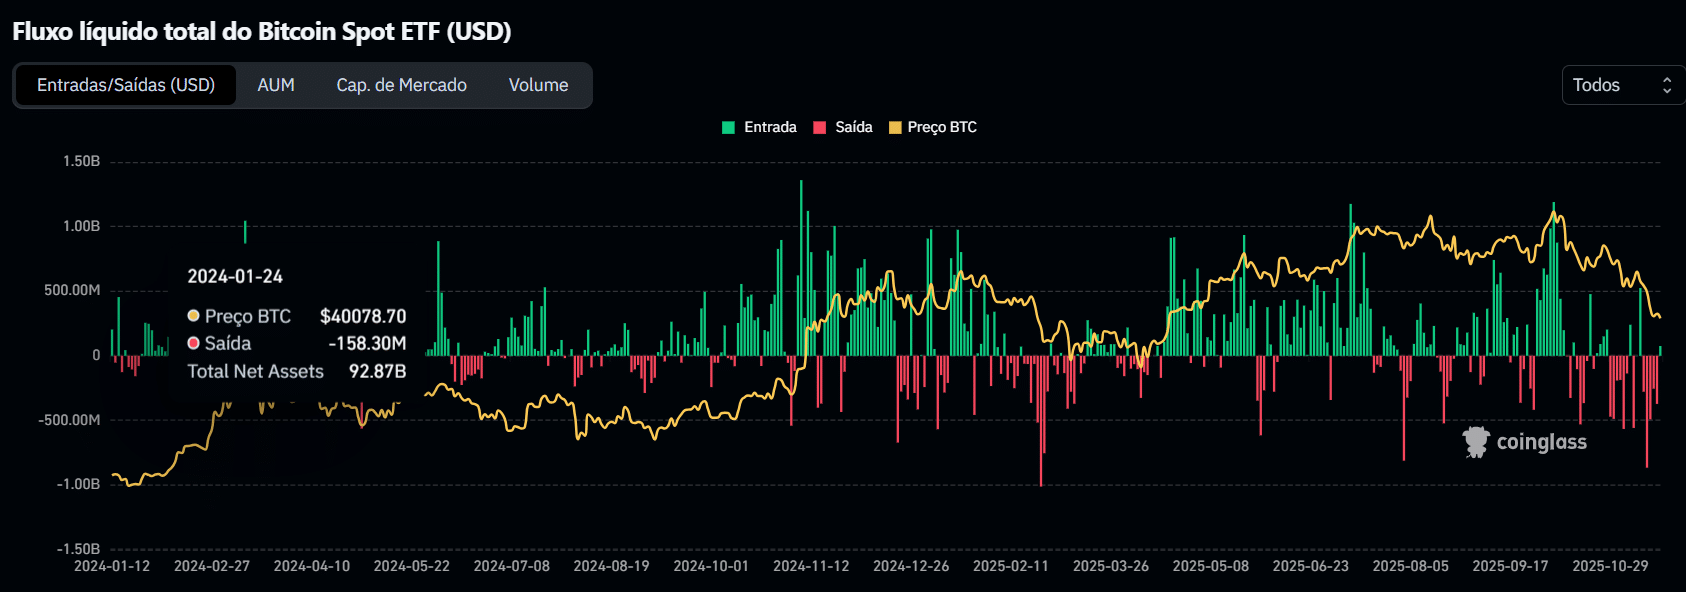
Task: Click the 2024-04-10 x-axis date
Action: (312, 566)
